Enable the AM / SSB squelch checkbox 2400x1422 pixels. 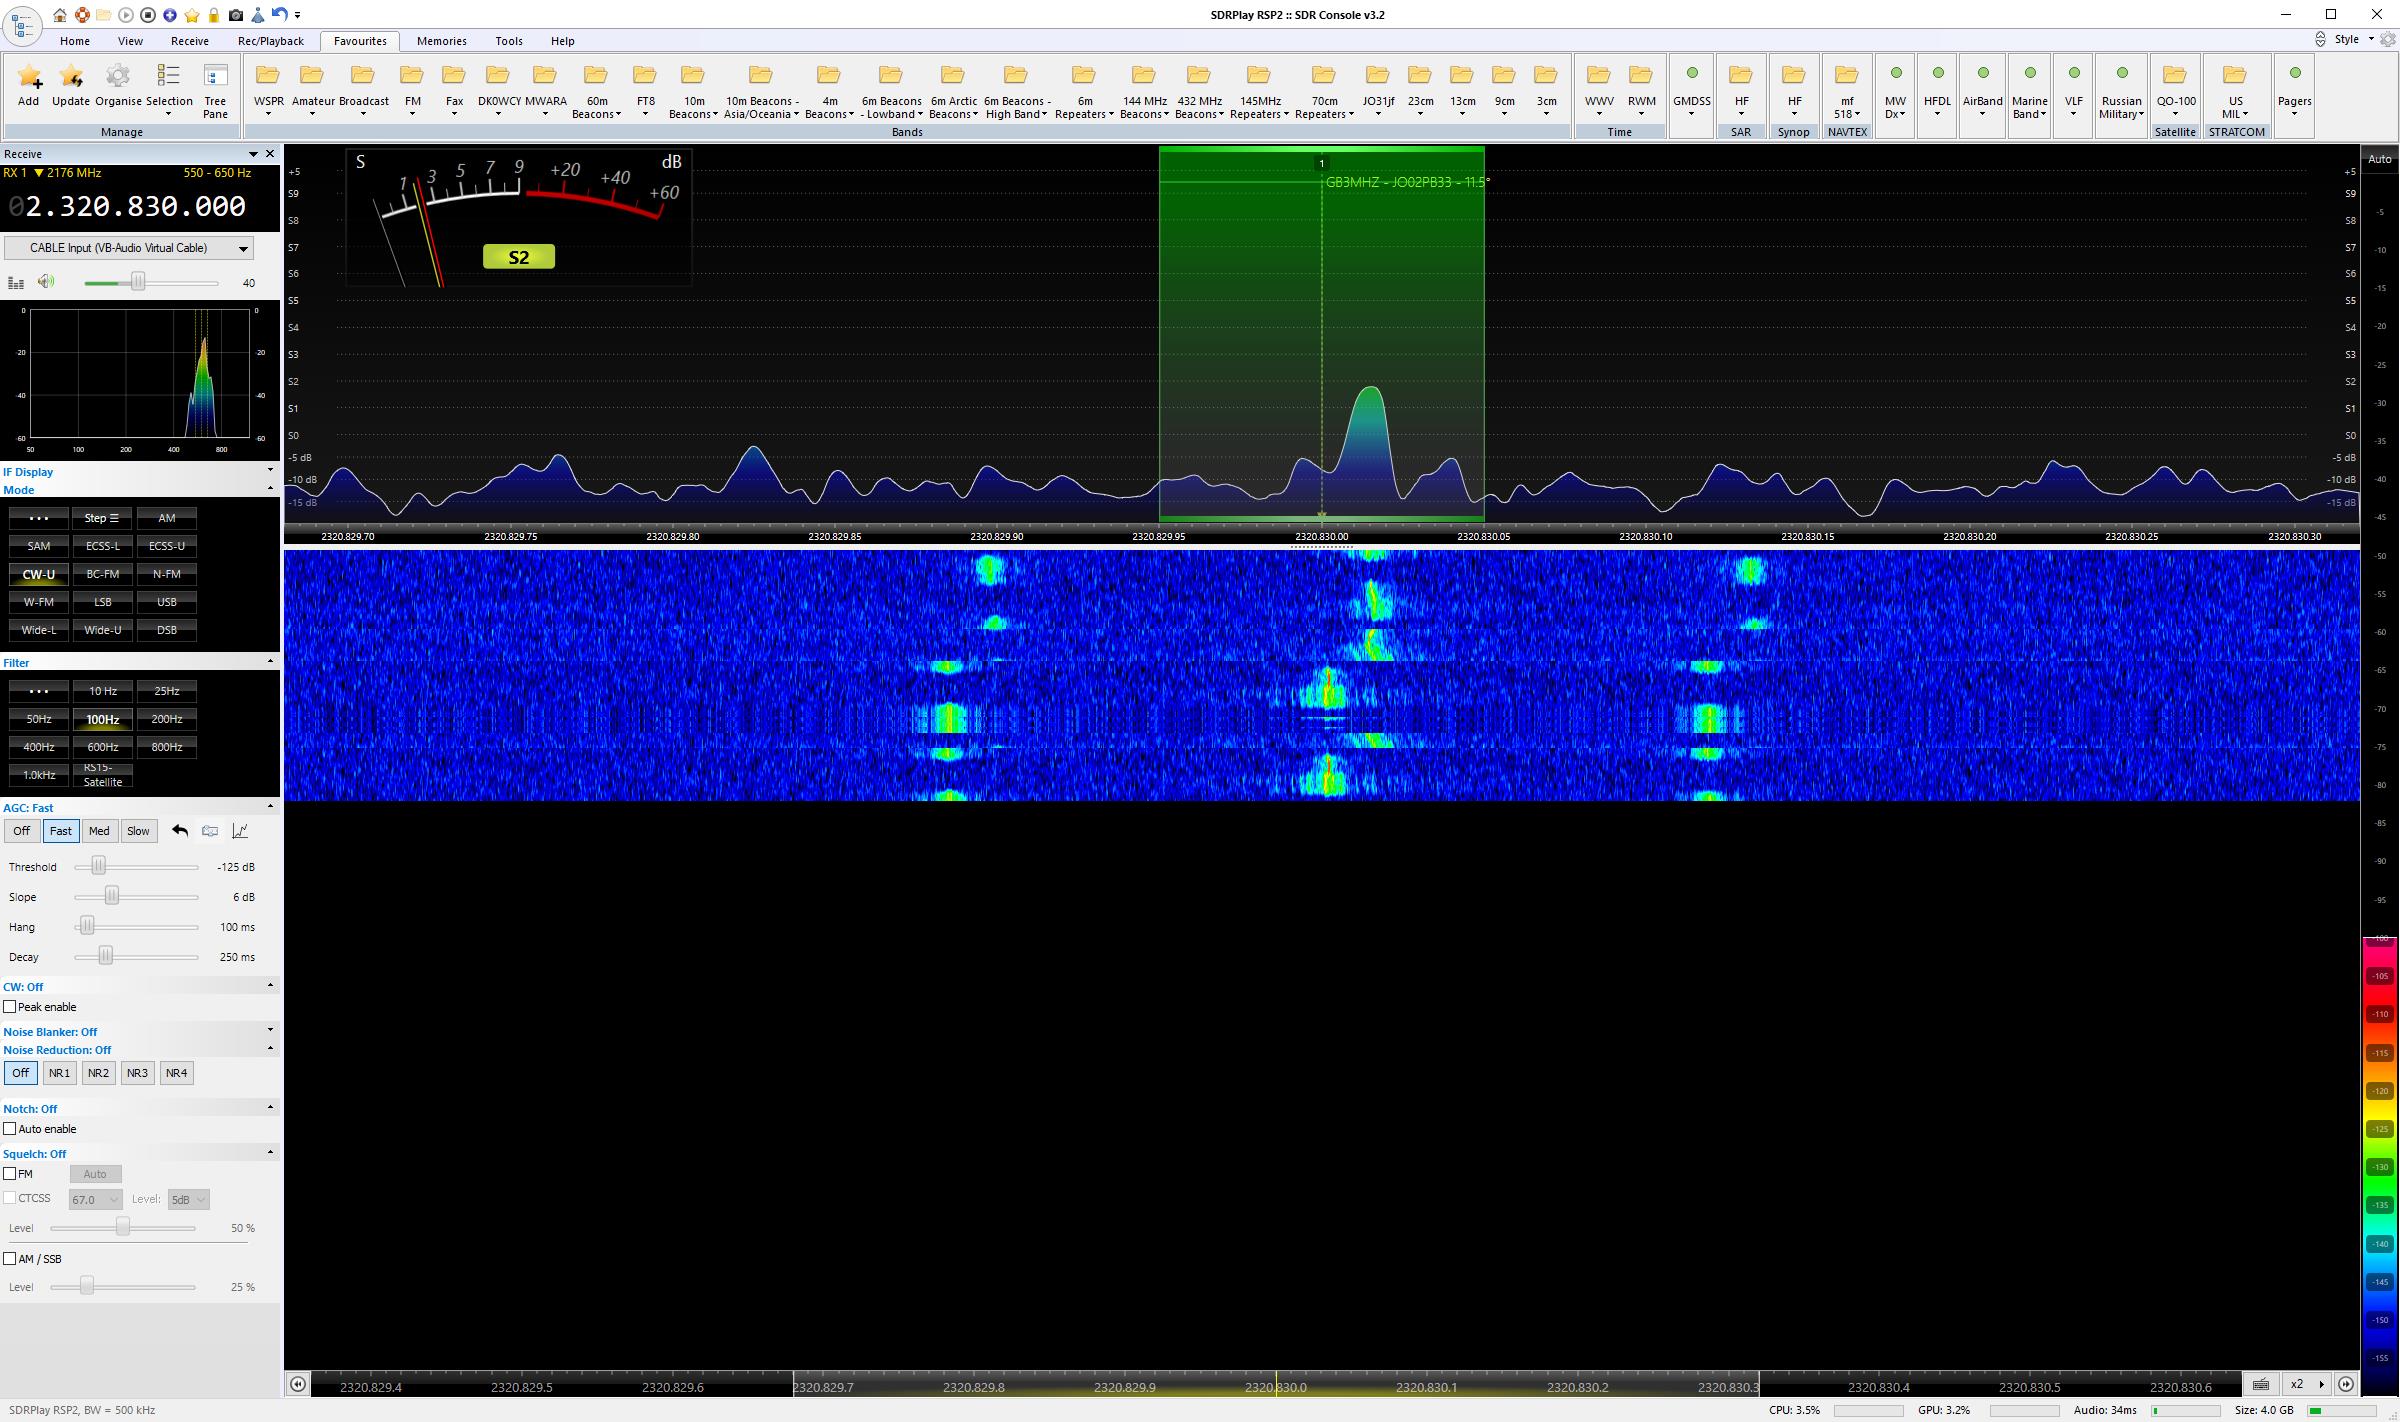pos(10,1259)
